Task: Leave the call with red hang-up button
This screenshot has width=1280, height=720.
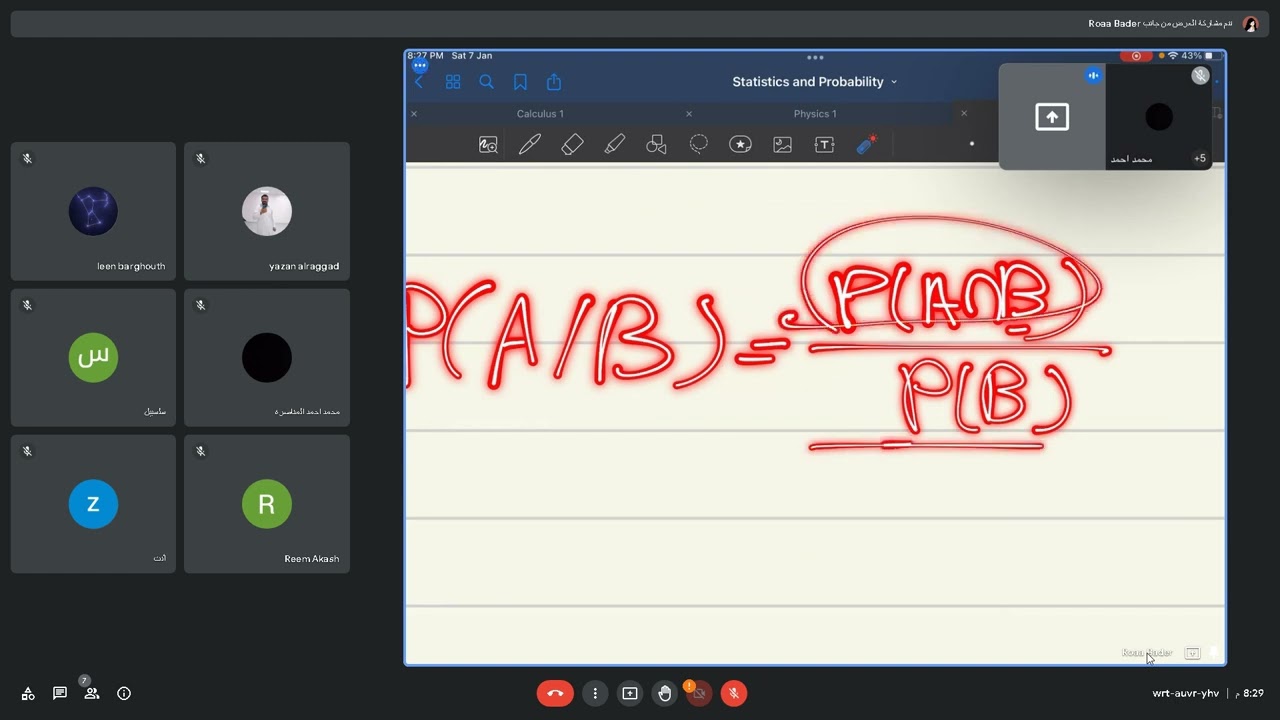Action: pos(555,693)
